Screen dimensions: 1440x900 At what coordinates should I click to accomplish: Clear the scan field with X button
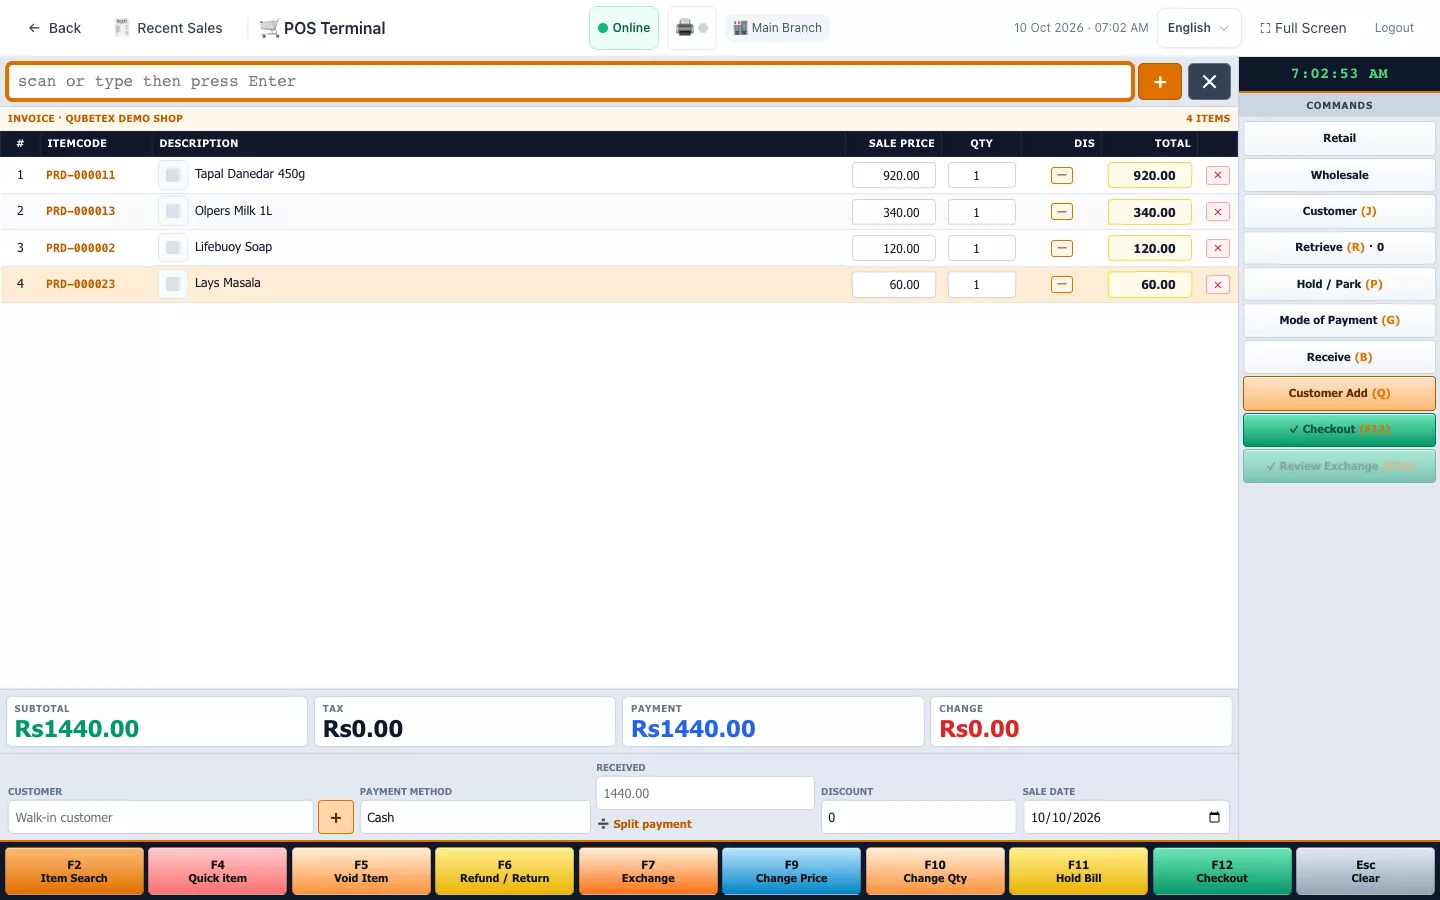click(1209, 82)
